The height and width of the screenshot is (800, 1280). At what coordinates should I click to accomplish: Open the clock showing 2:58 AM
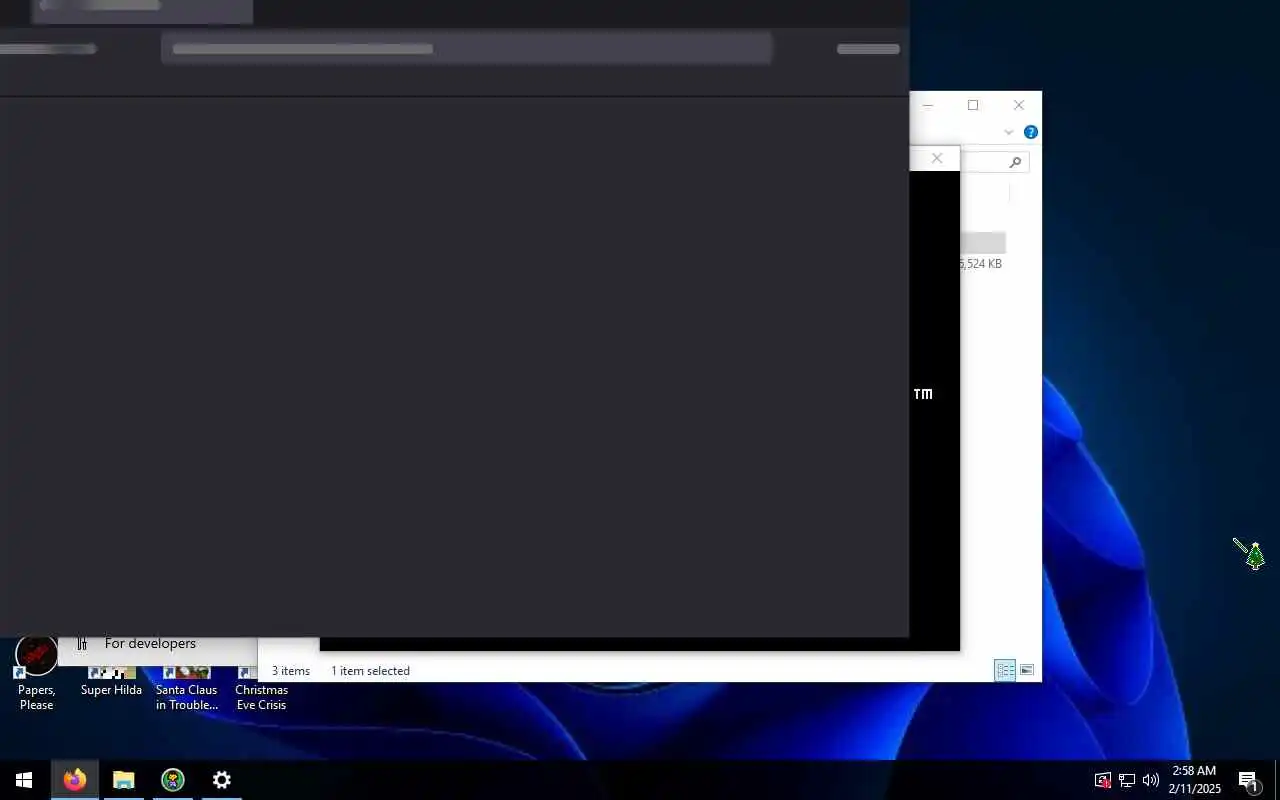tap(1194, 780)
